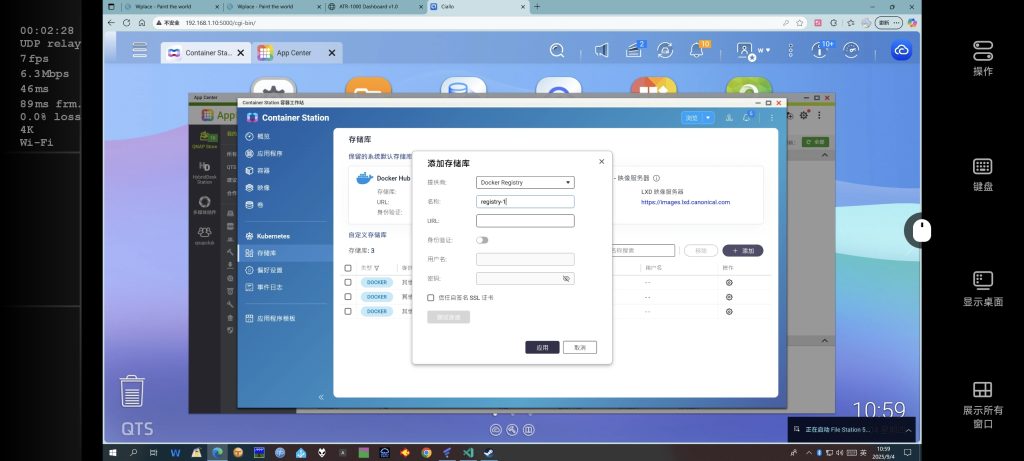Image resolution: width=1024 pixels, height=461 pixels.
Task: Click the QTS search magnifier icon
Action: pos(556,50)
